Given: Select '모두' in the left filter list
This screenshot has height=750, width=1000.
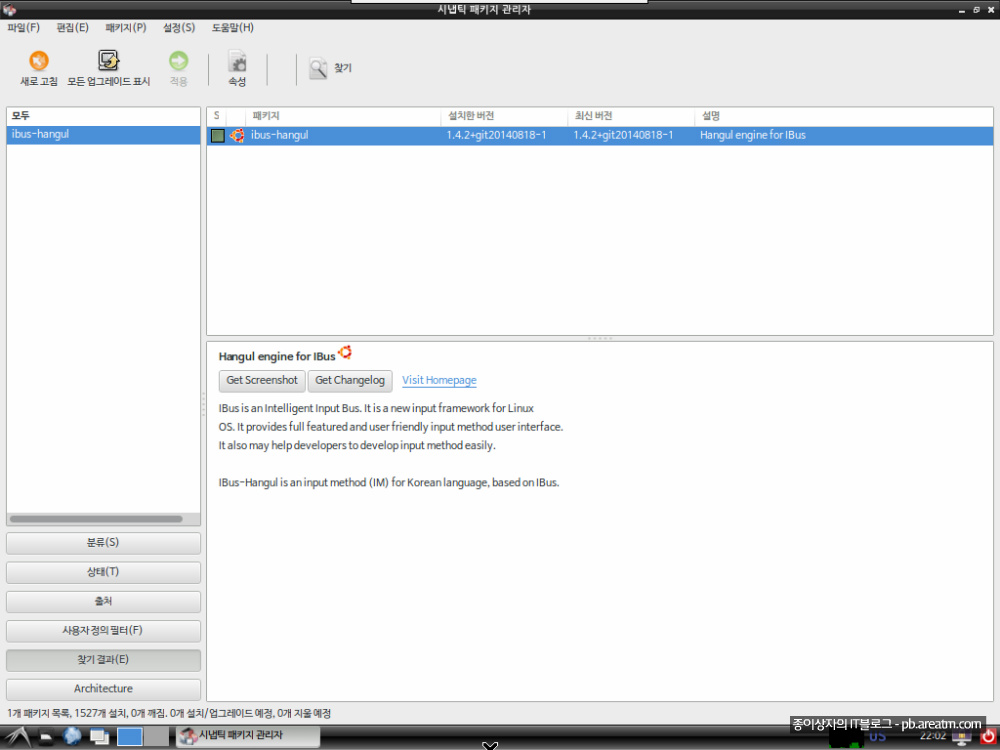Looking at the screenshot, I should click(103, 116).
